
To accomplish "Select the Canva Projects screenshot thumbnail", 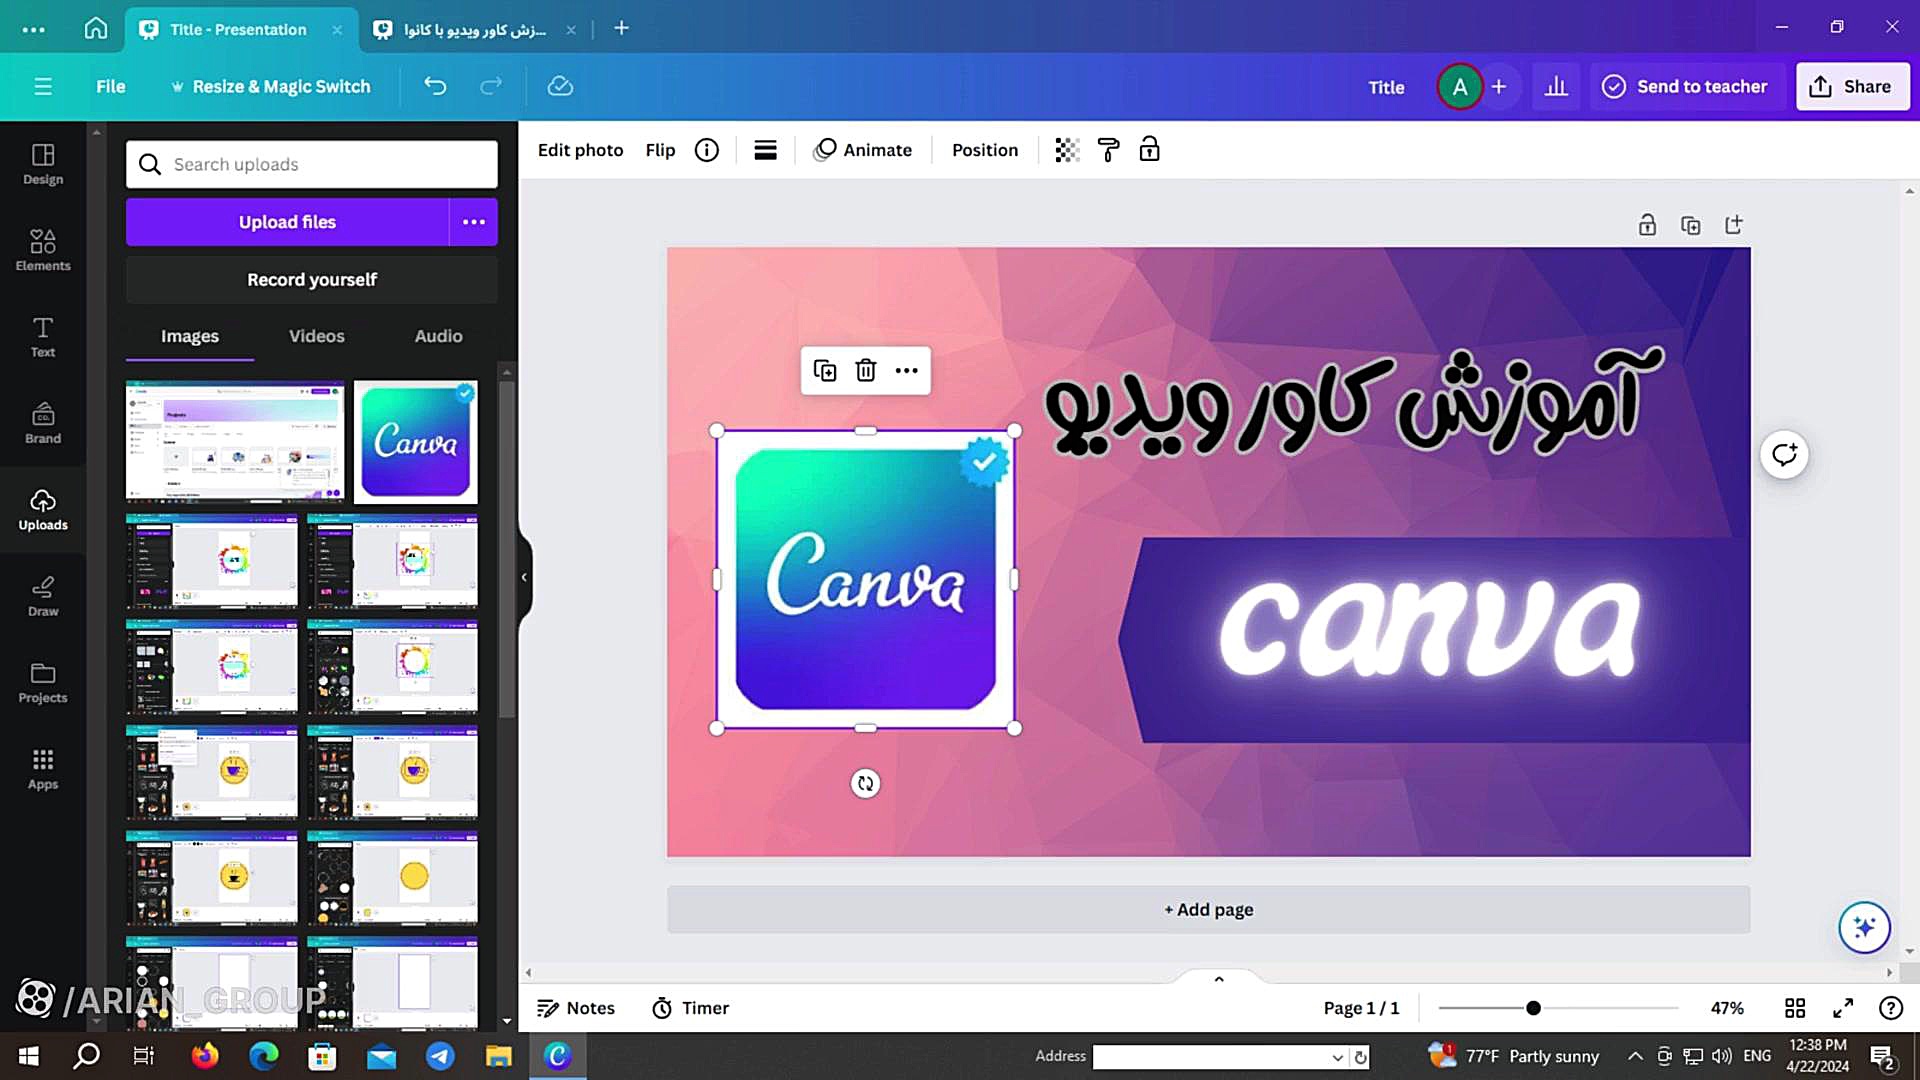I will pos(235,441).
